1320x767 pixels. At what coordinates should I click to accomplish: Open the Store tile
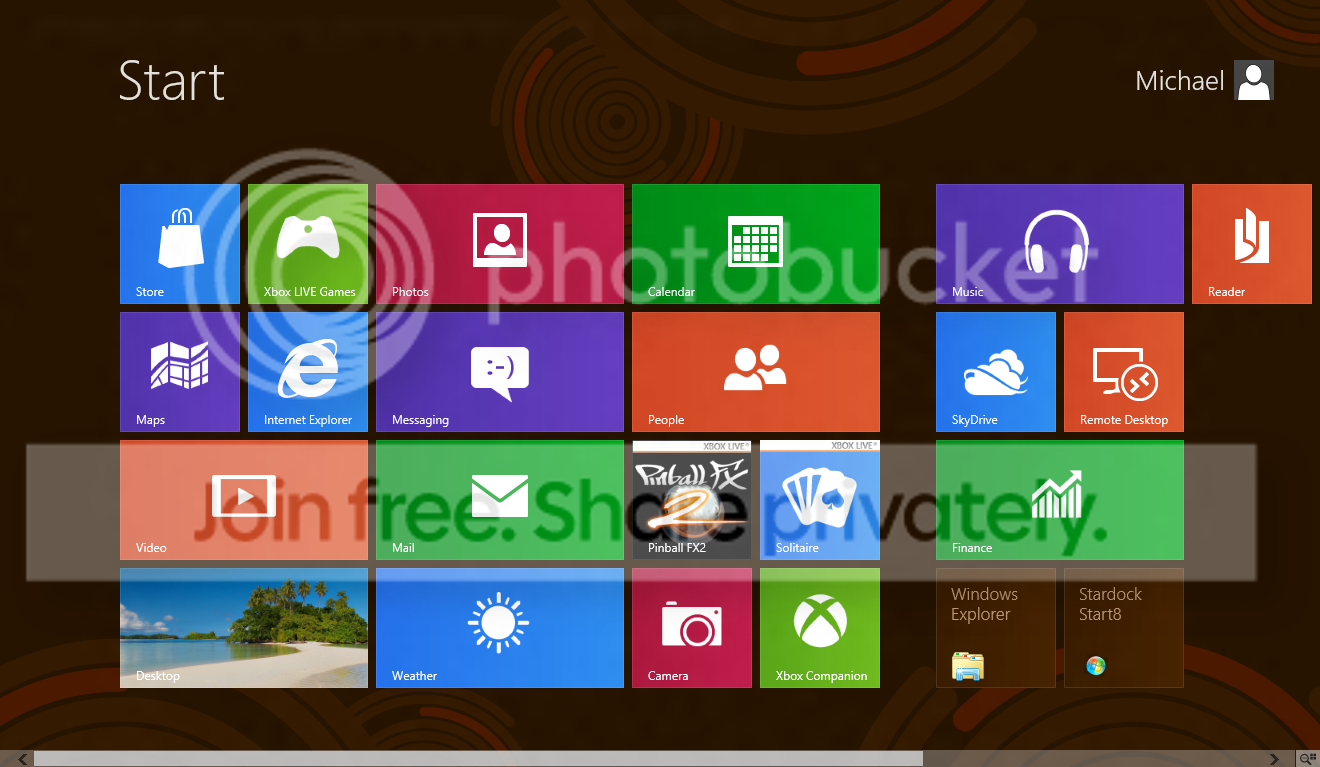coord(180,244)
